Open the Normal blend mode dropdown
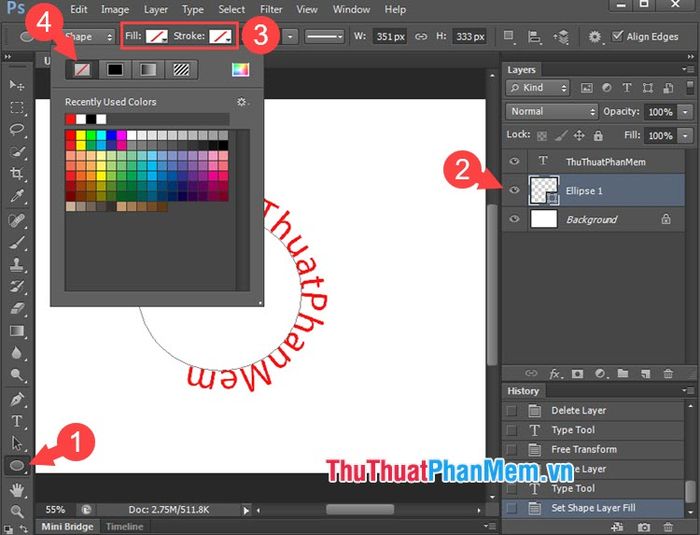The height and width of the screenshot is (535, 700). [x=552, y=111]
